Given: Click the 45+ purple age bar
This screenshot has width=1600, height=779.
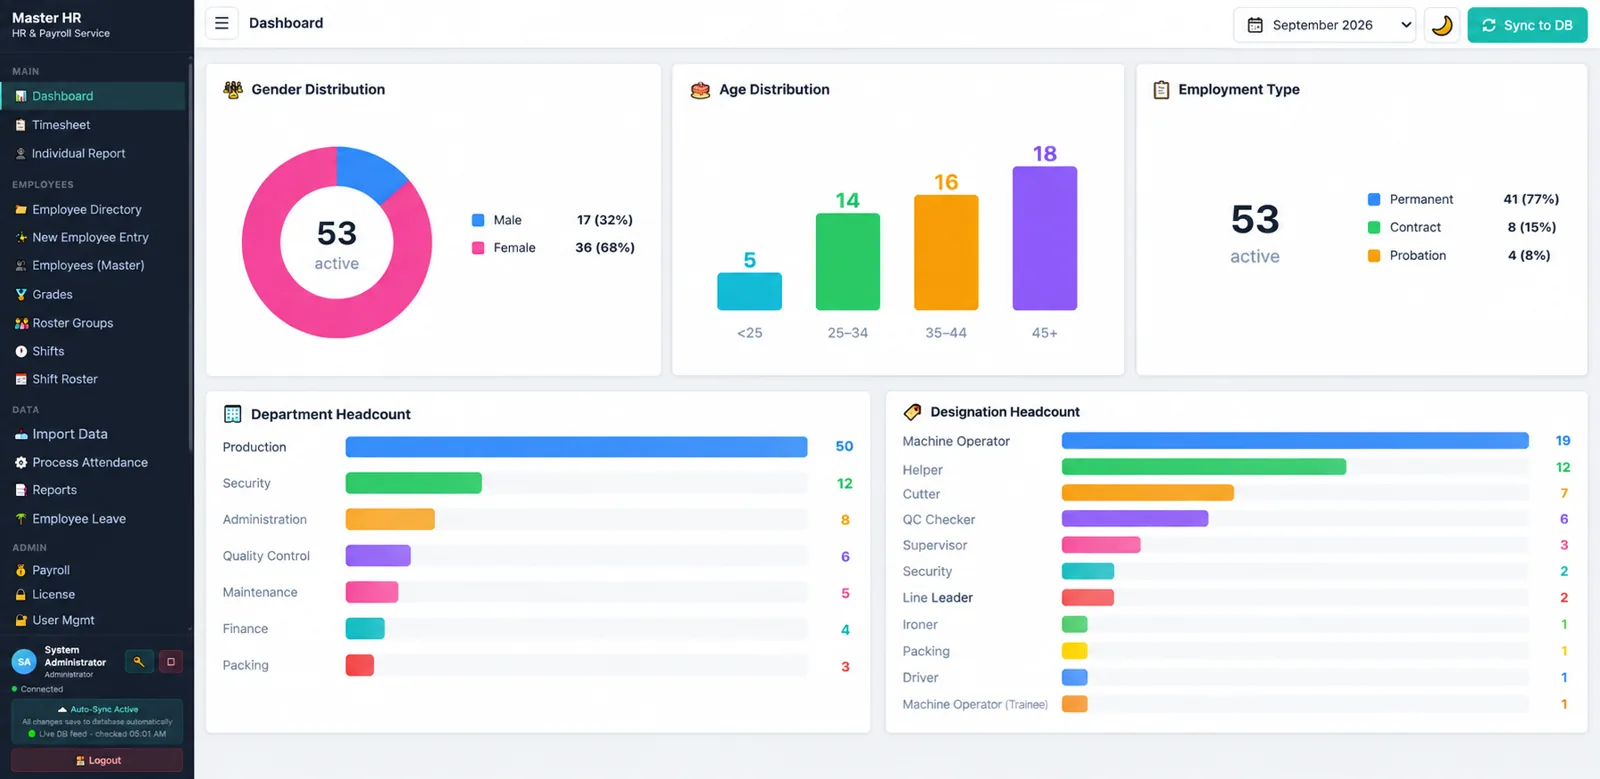Looking at the screenshot, I should (x=1045, y=238).
